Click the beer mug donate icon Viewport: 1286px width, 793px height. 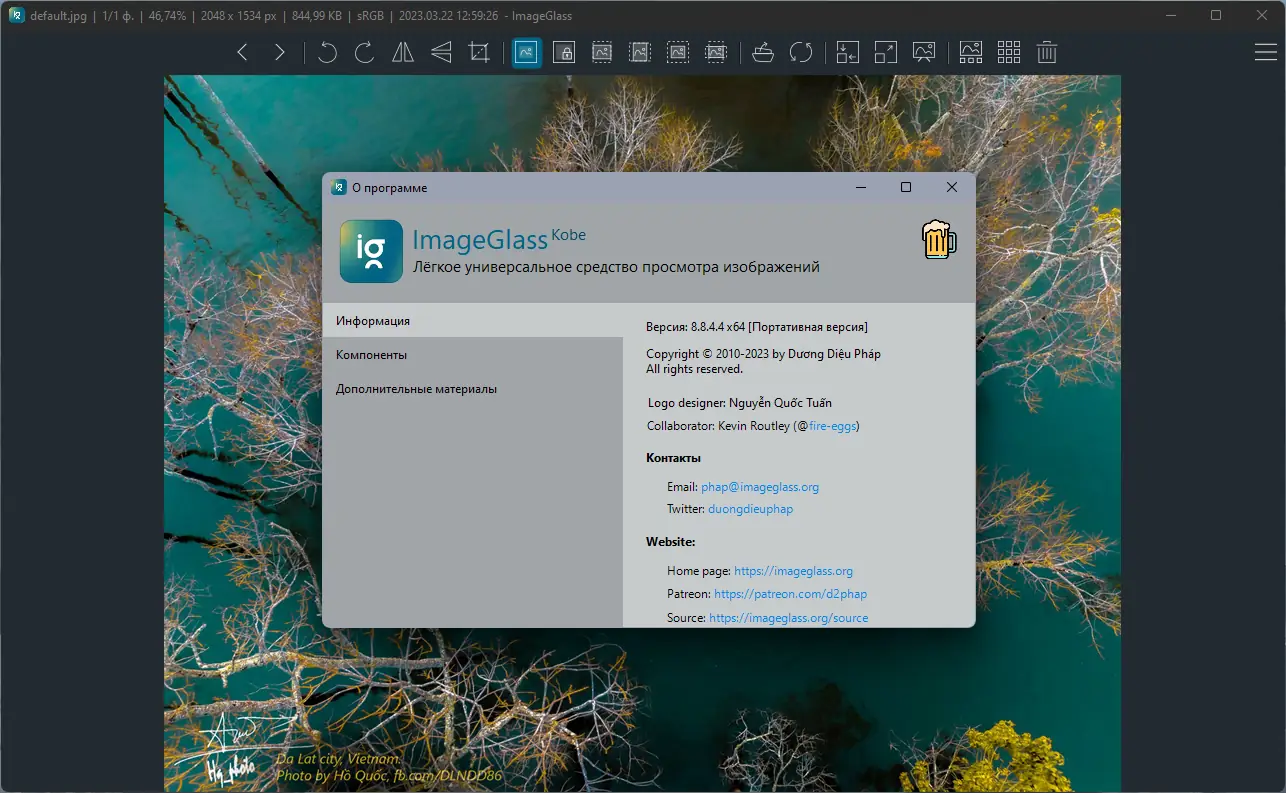coord(938,239)
